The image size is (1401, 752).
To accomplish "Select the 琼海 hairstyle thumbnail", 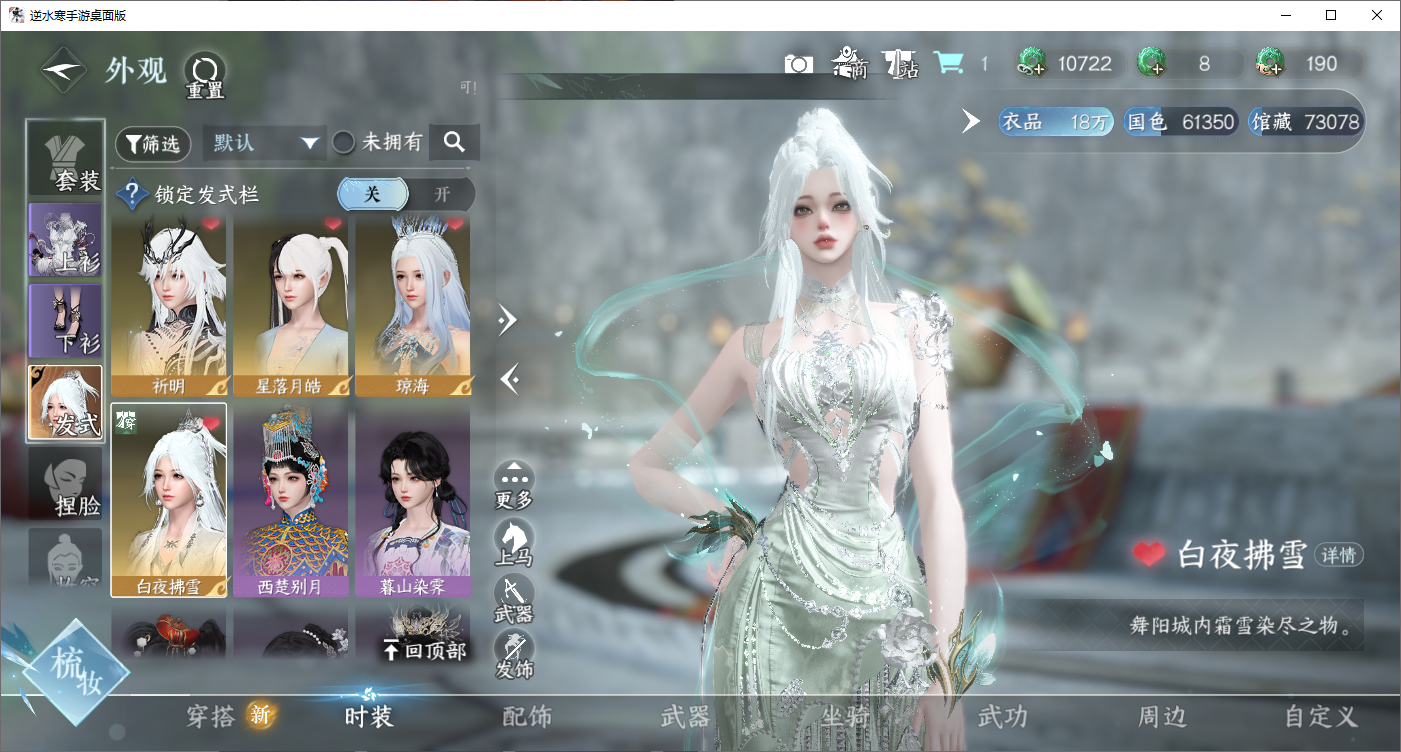I will pos(413,305).
